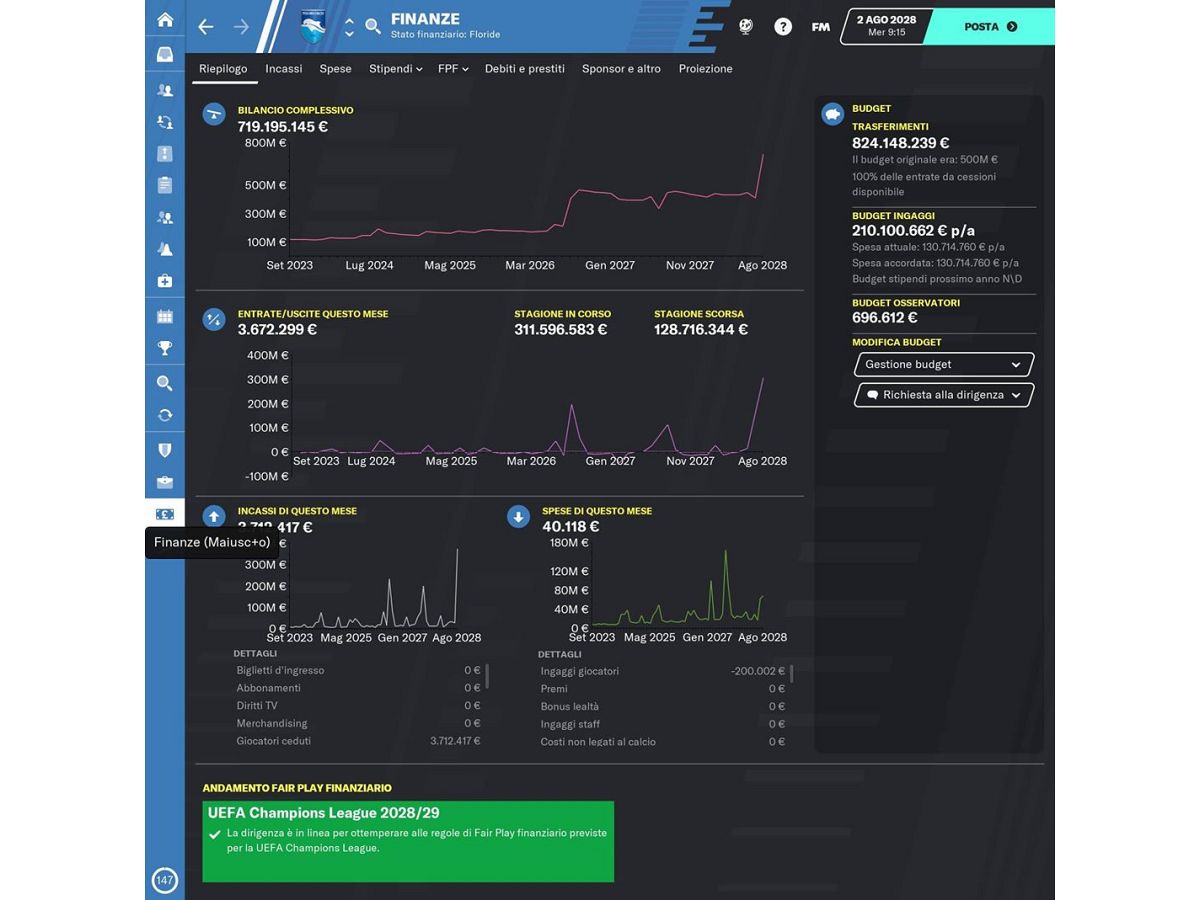Switch to the Incassi tab
1200x900 pixels.
point(284,69)
